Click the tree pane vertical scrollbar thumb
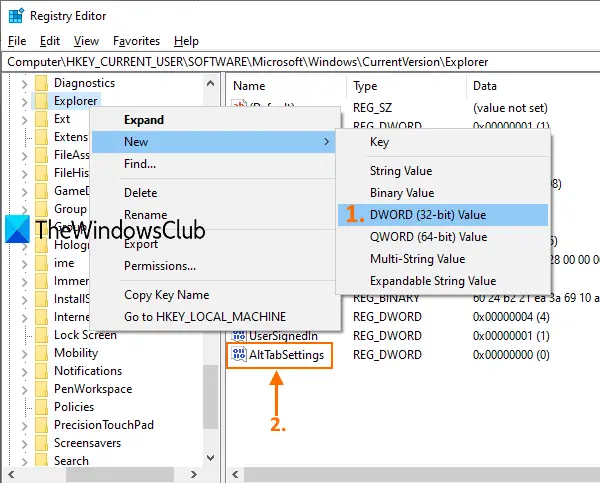 pos(210,397)
